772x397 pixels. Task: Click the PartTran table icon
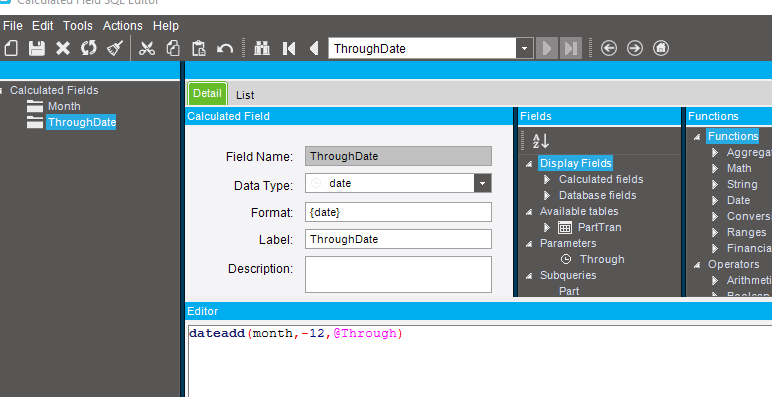coord(565,228)
